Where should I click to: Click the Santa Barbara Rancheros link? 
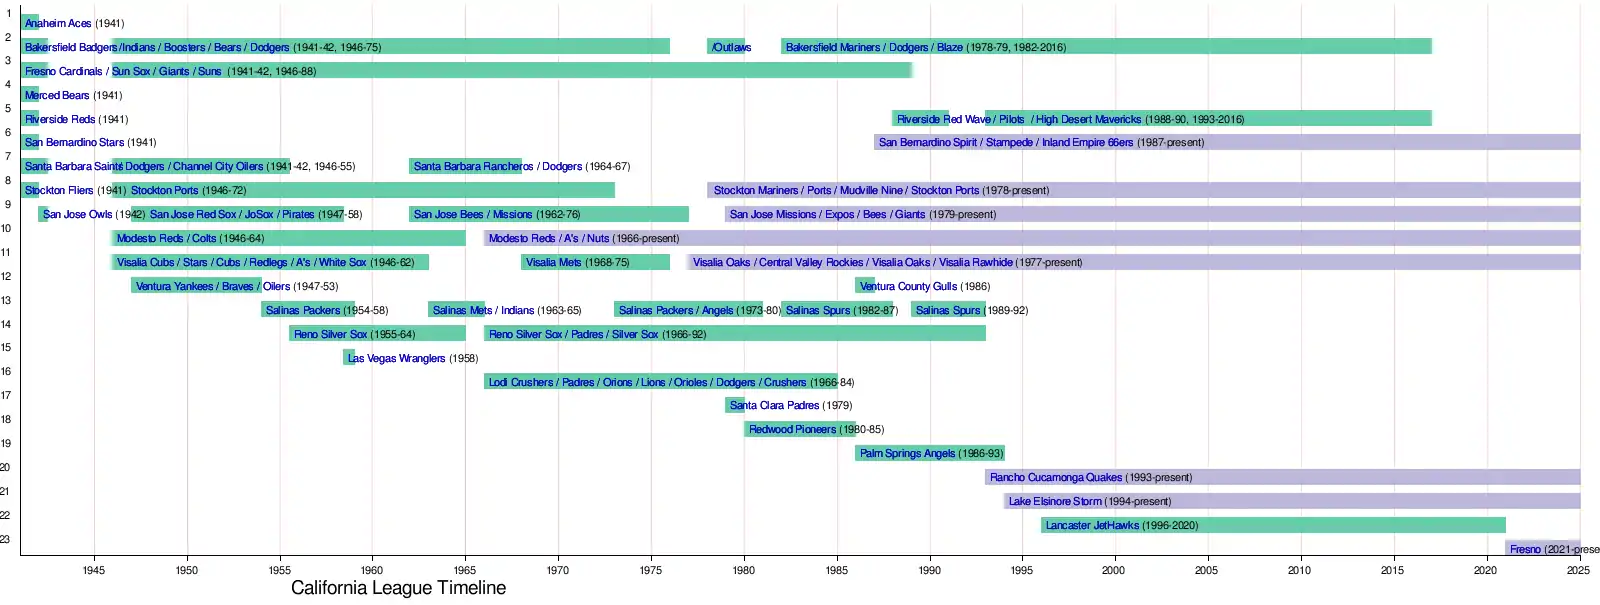tap(473, 167)
